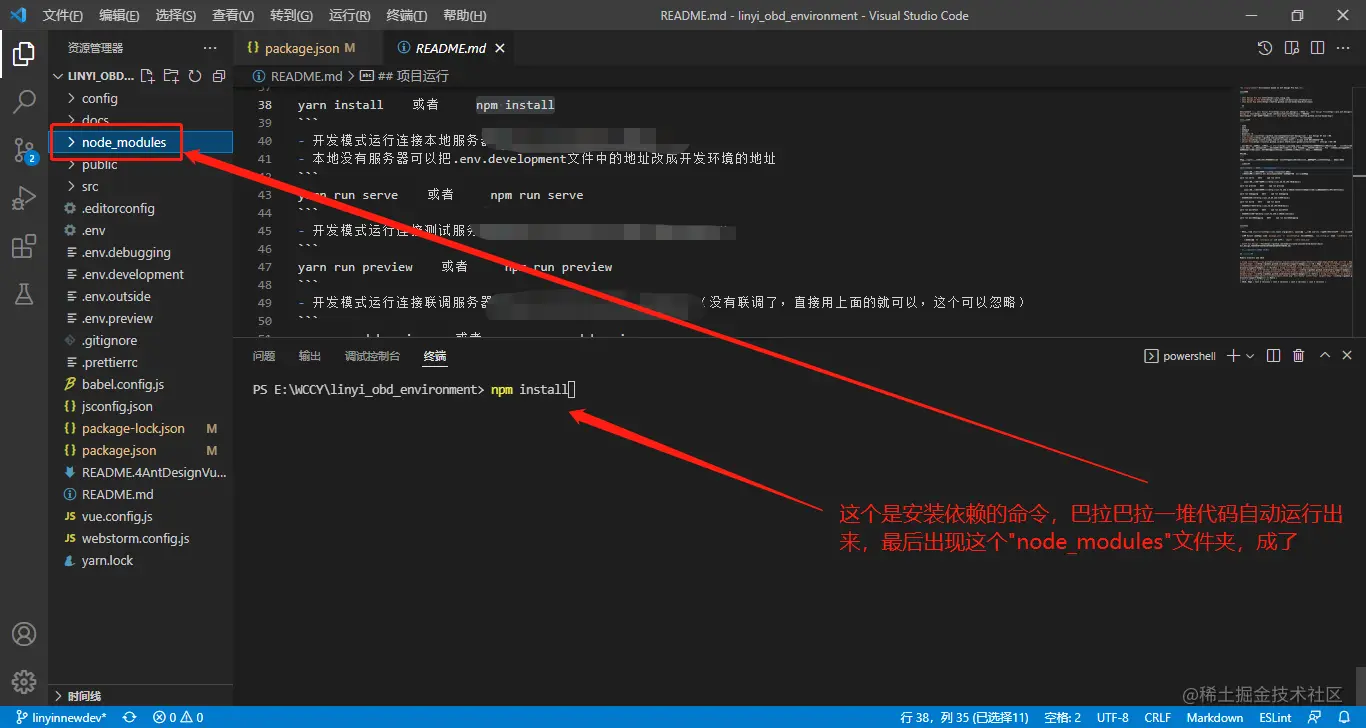Change the CRLF end of line sequence
1366x728 pixels.
point(1157,718)
